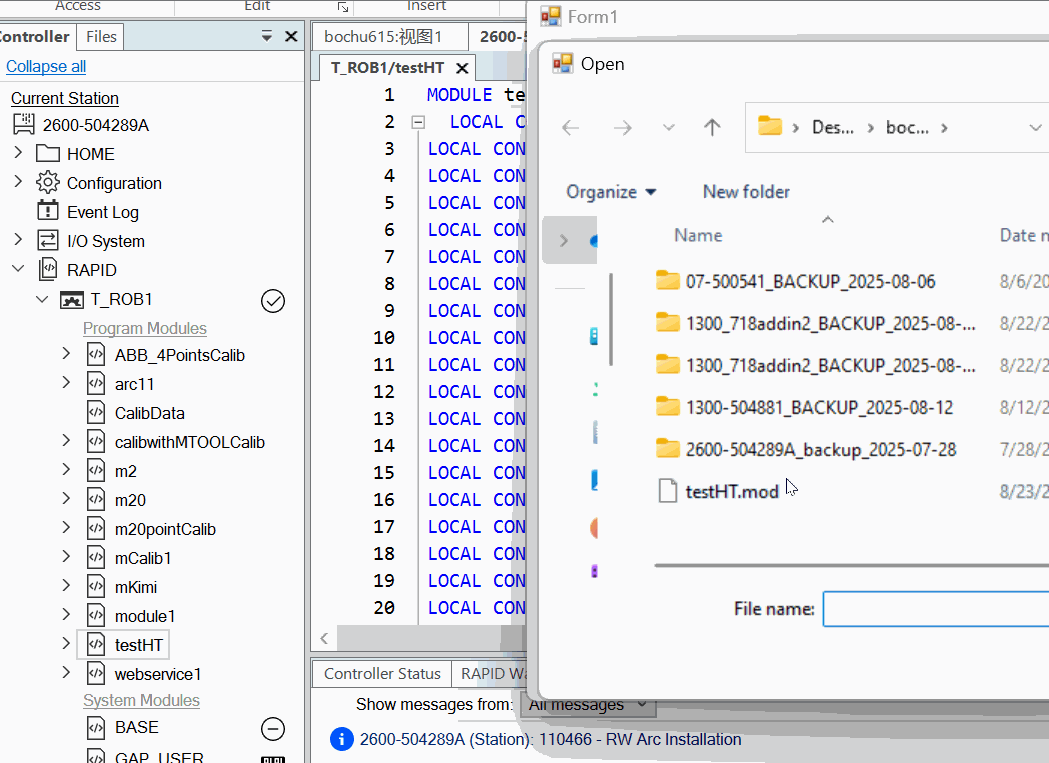Viewport: 1049px width, 763px height.
Task: Select 1300-504881_BACKUP_2025-08-12 folder
Action: tap(819, 407)
